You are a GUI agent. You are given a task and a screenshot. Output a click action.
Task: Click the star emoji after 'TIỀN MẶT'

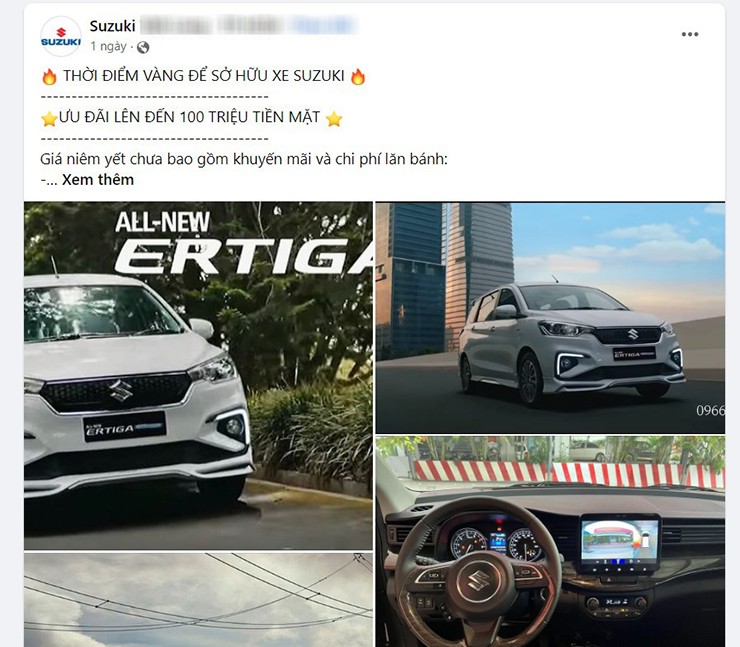point(334,118)
